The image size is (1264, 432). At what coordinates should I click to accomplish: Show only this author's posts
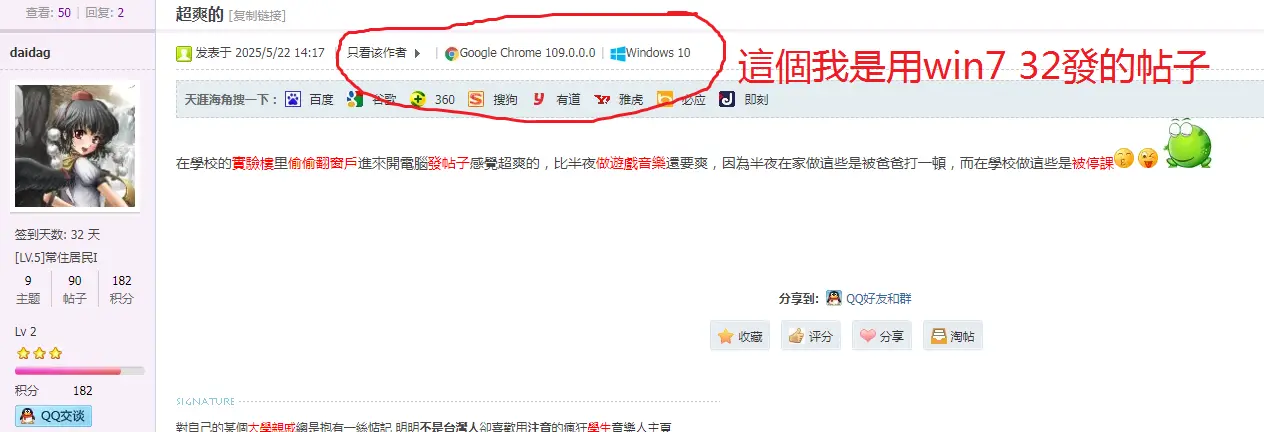click(377, 53)
